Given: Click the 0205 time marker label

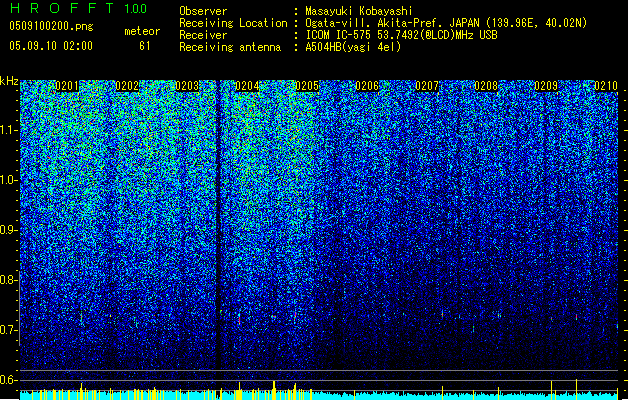Looking at the screenshot, I should click(x=307, y=86).
